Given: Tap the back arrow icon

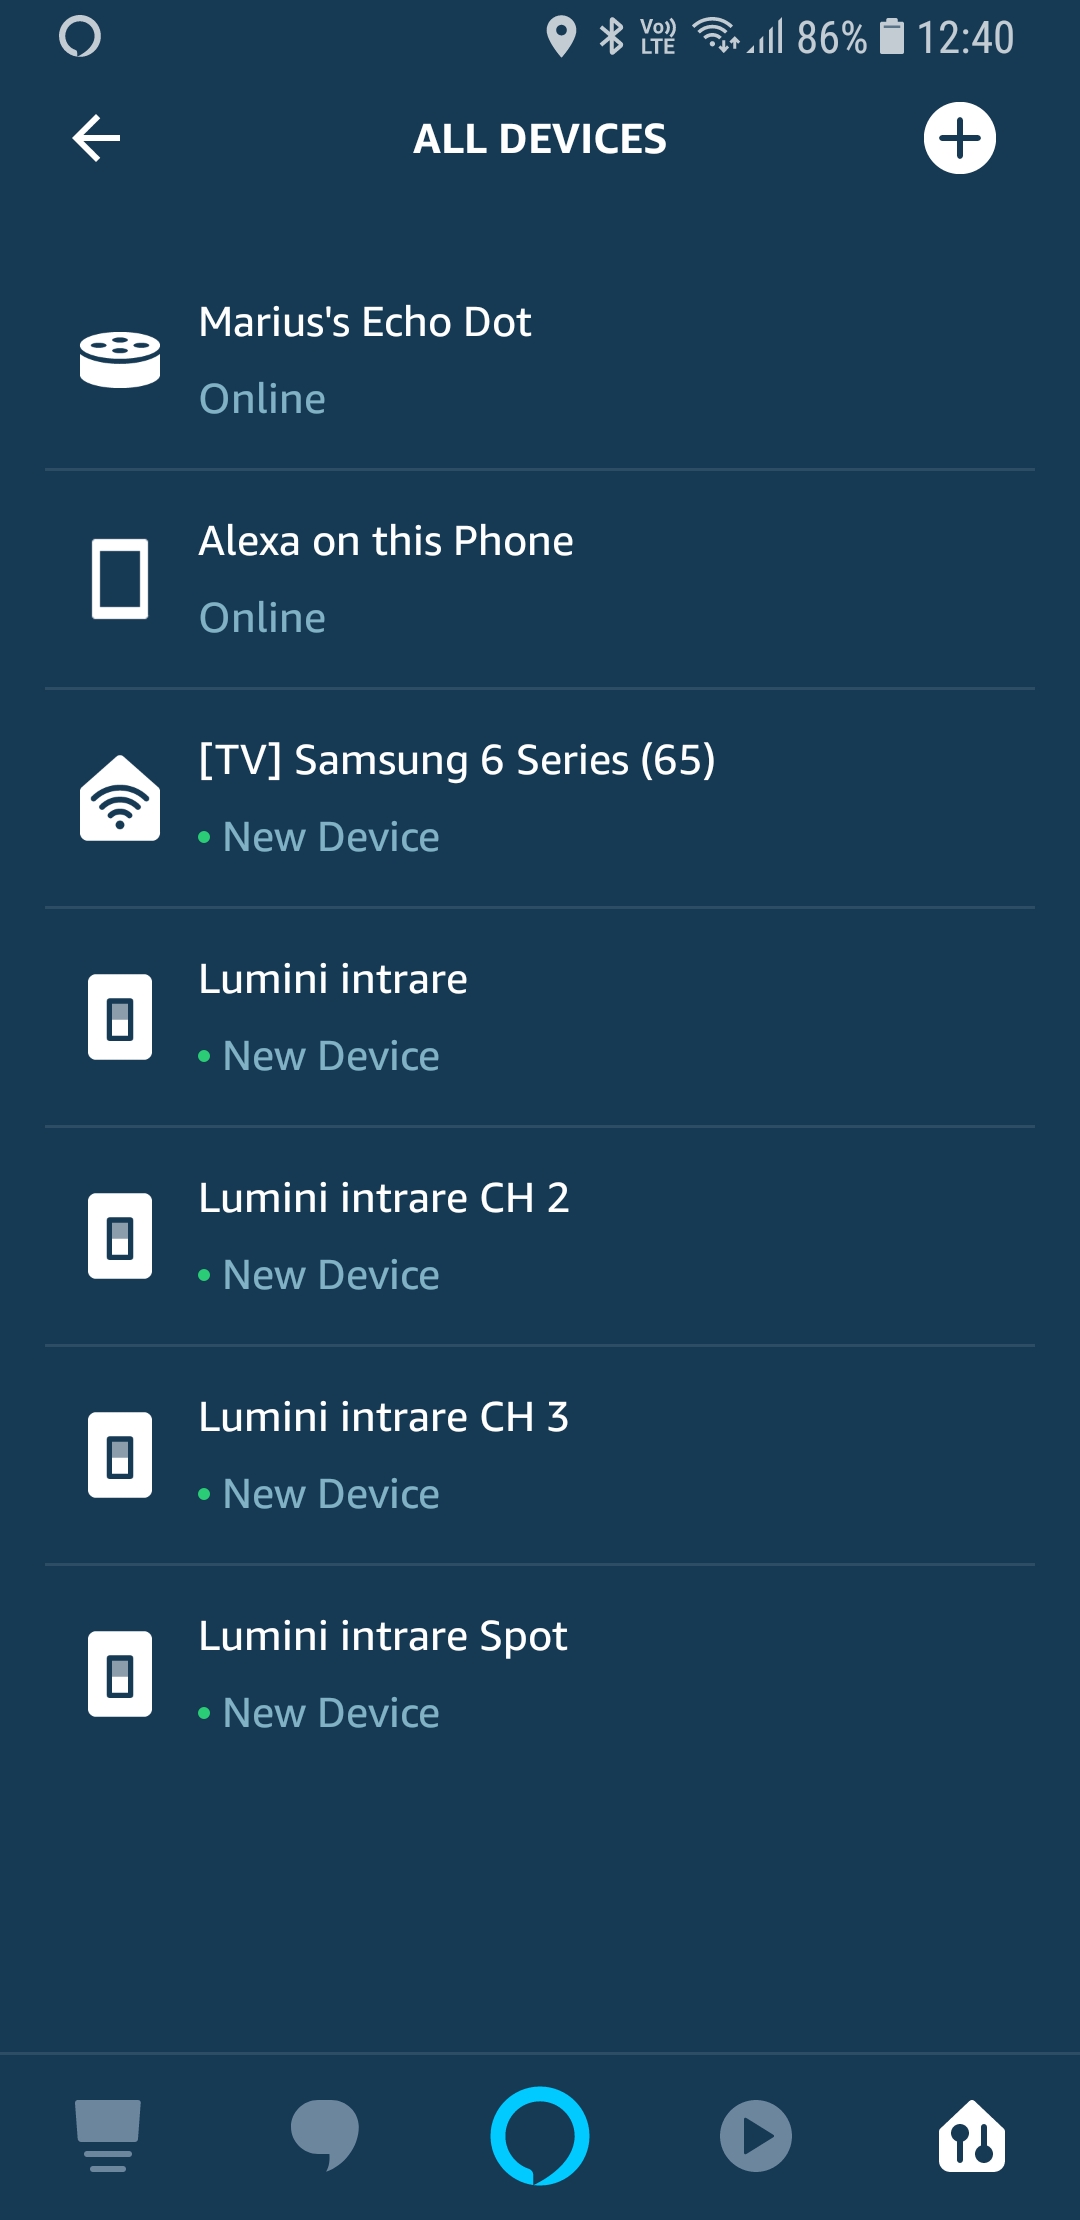Looking at the screenshot, I should tap(97, 138).
